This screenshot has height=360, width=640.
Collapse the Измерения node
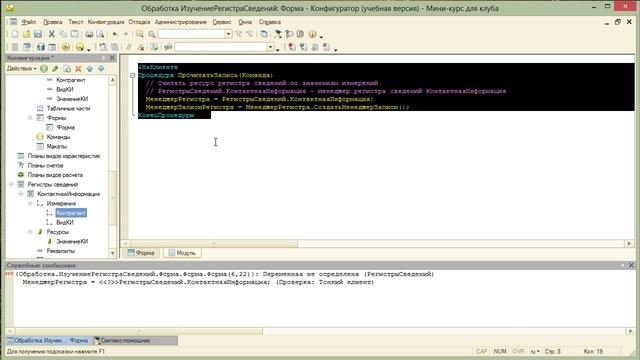30,203
